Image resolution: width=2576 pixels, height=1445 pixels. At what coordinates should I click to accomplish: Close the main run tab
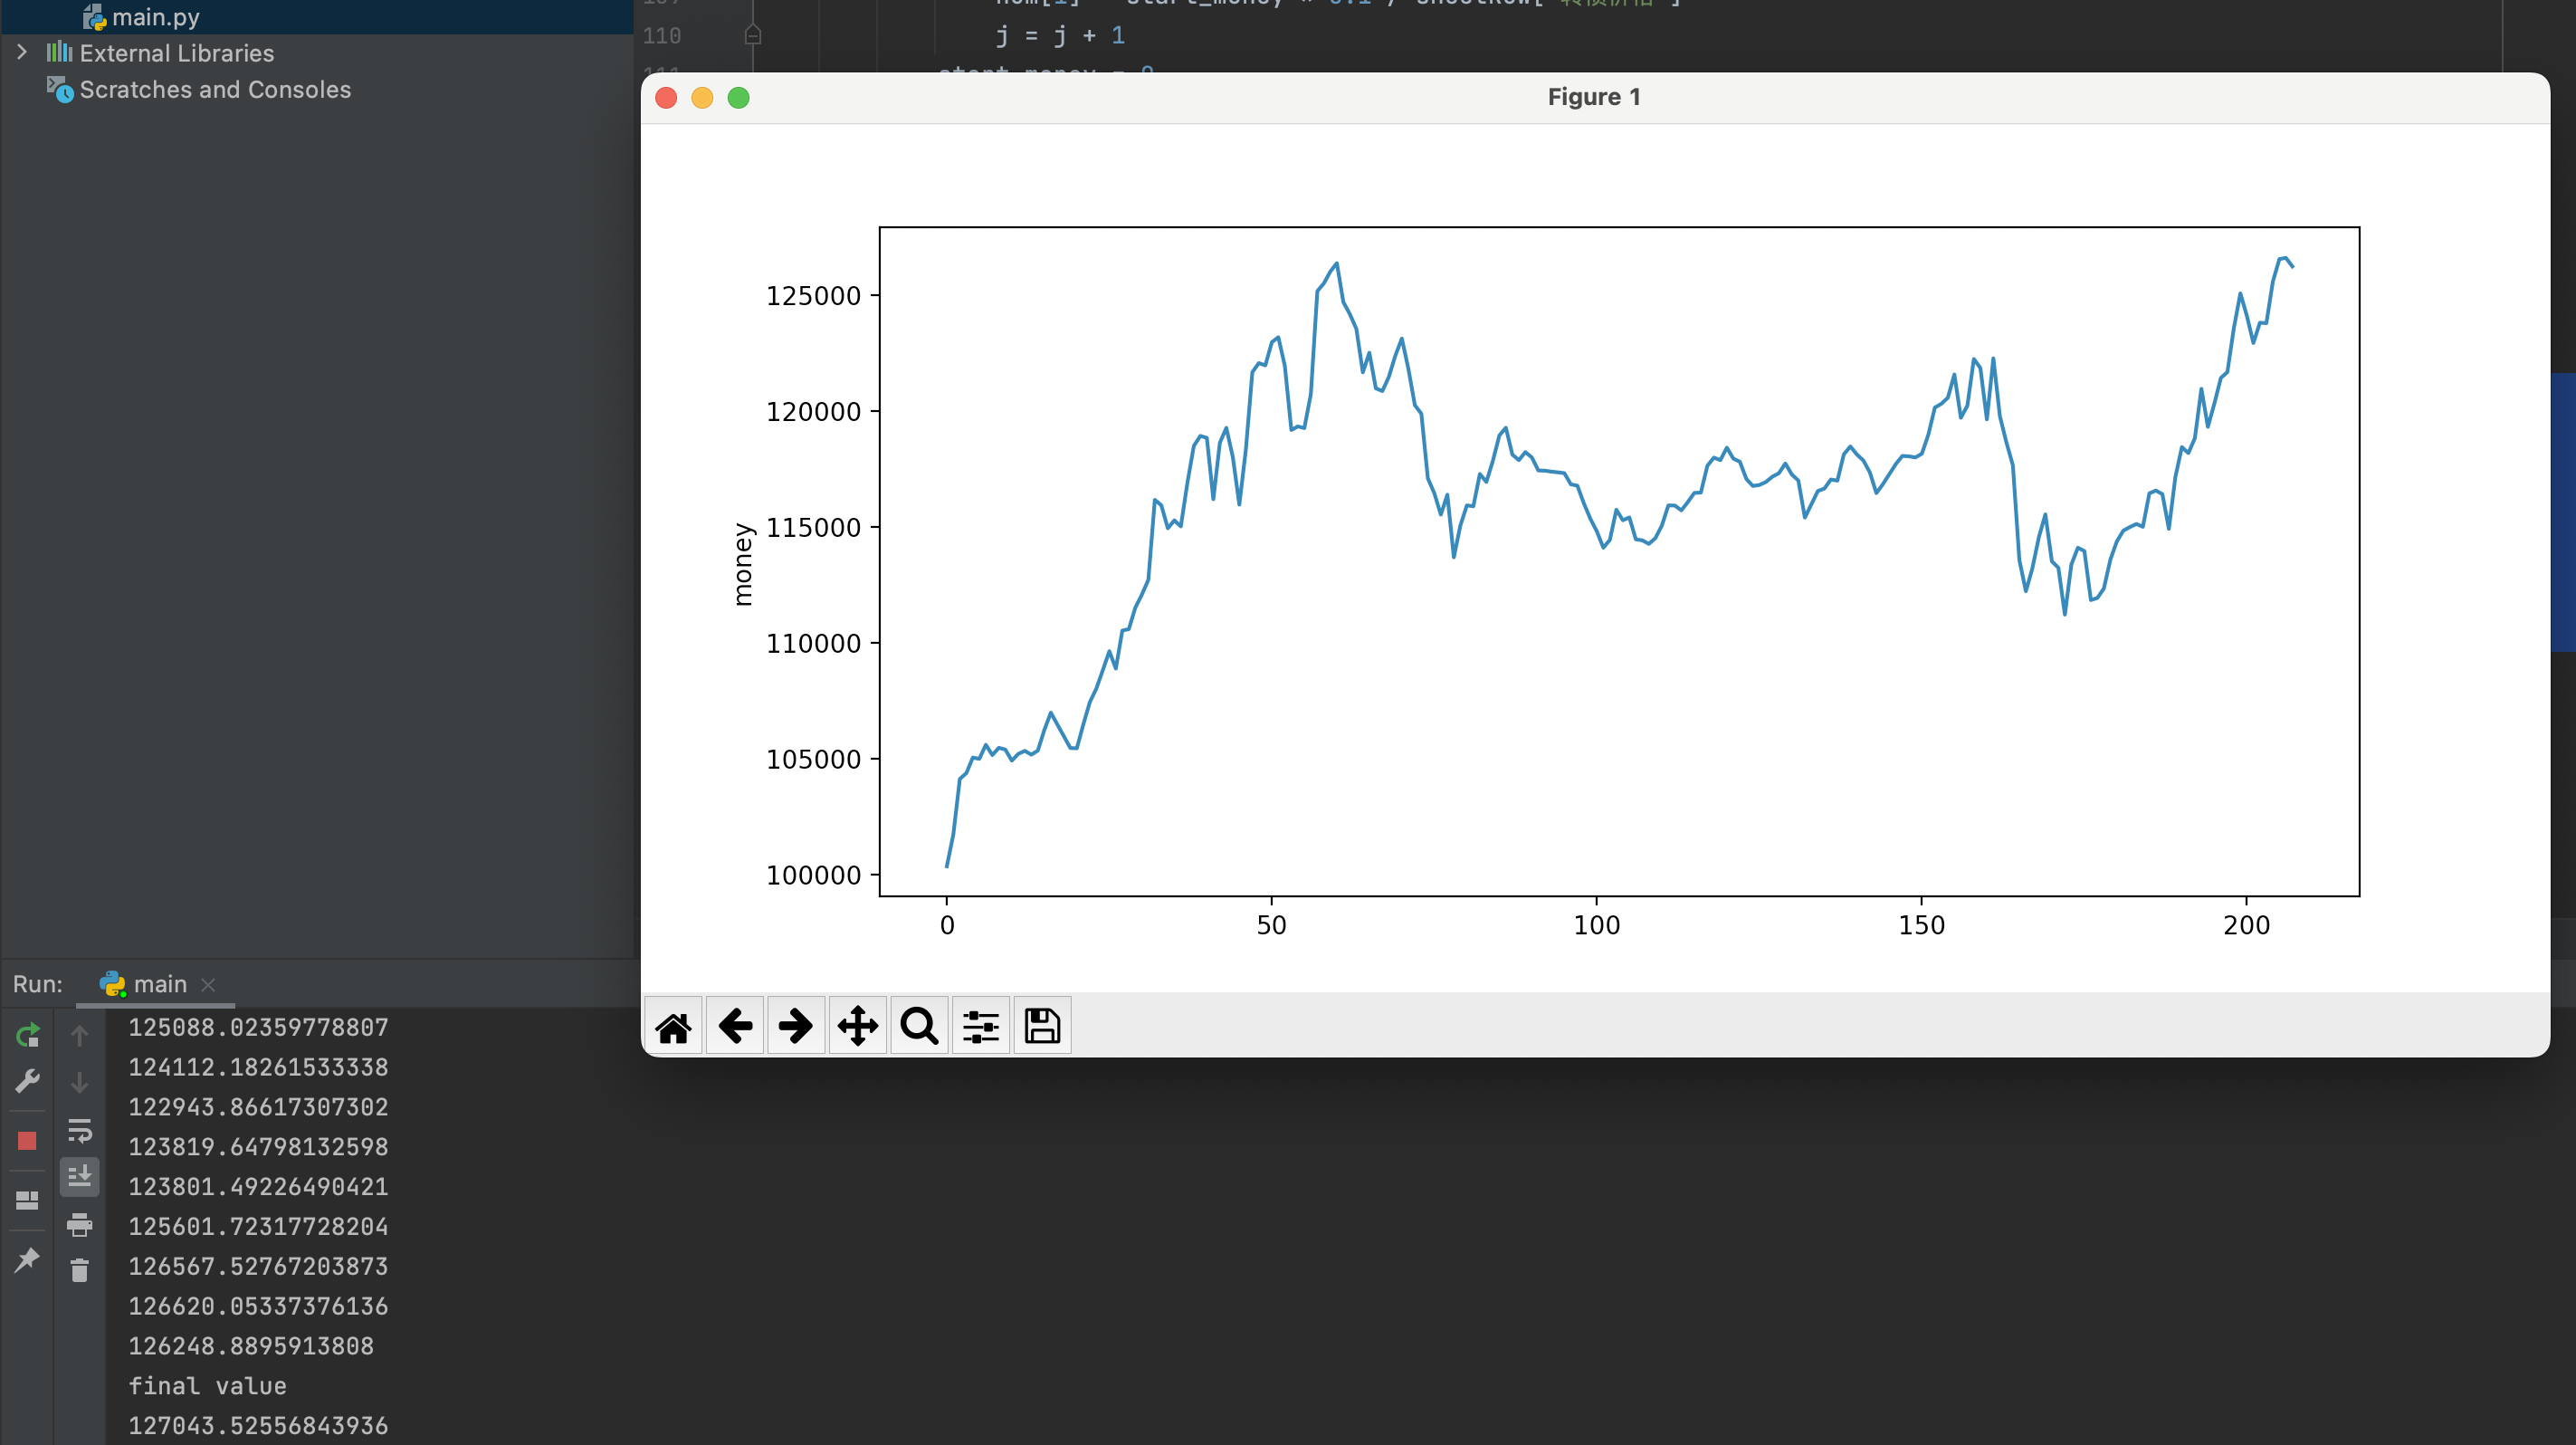208,985
